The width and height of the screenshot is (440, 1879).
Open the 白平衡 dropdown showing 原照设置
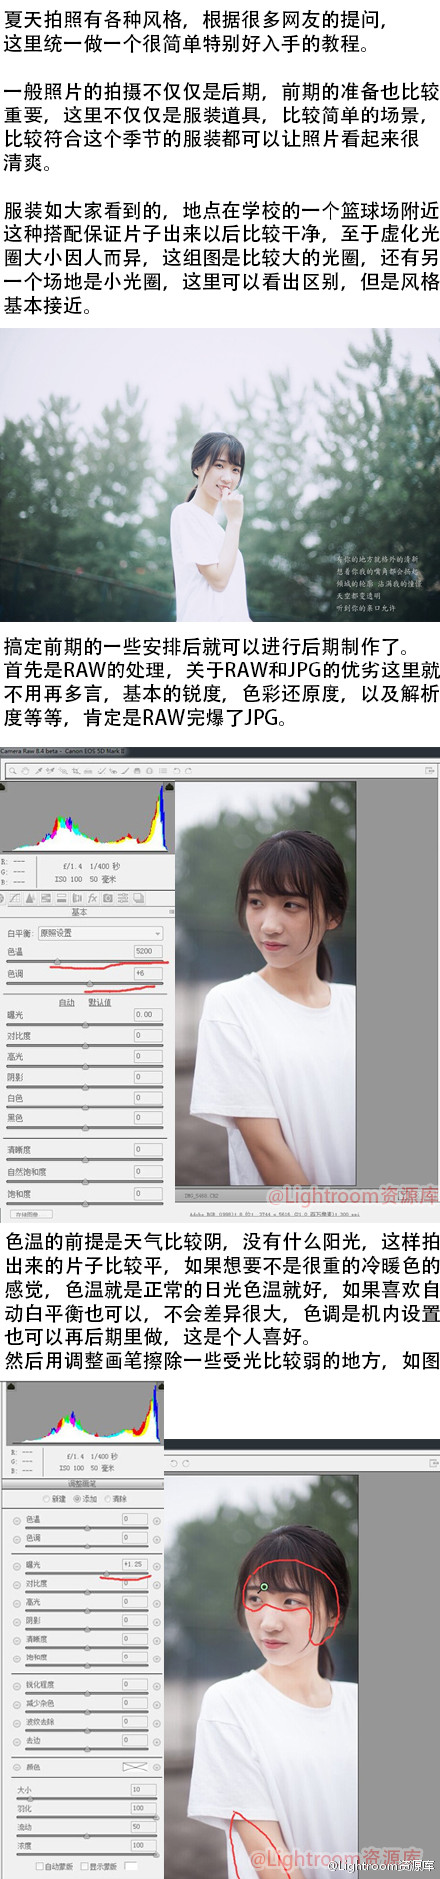pos(100,933)
